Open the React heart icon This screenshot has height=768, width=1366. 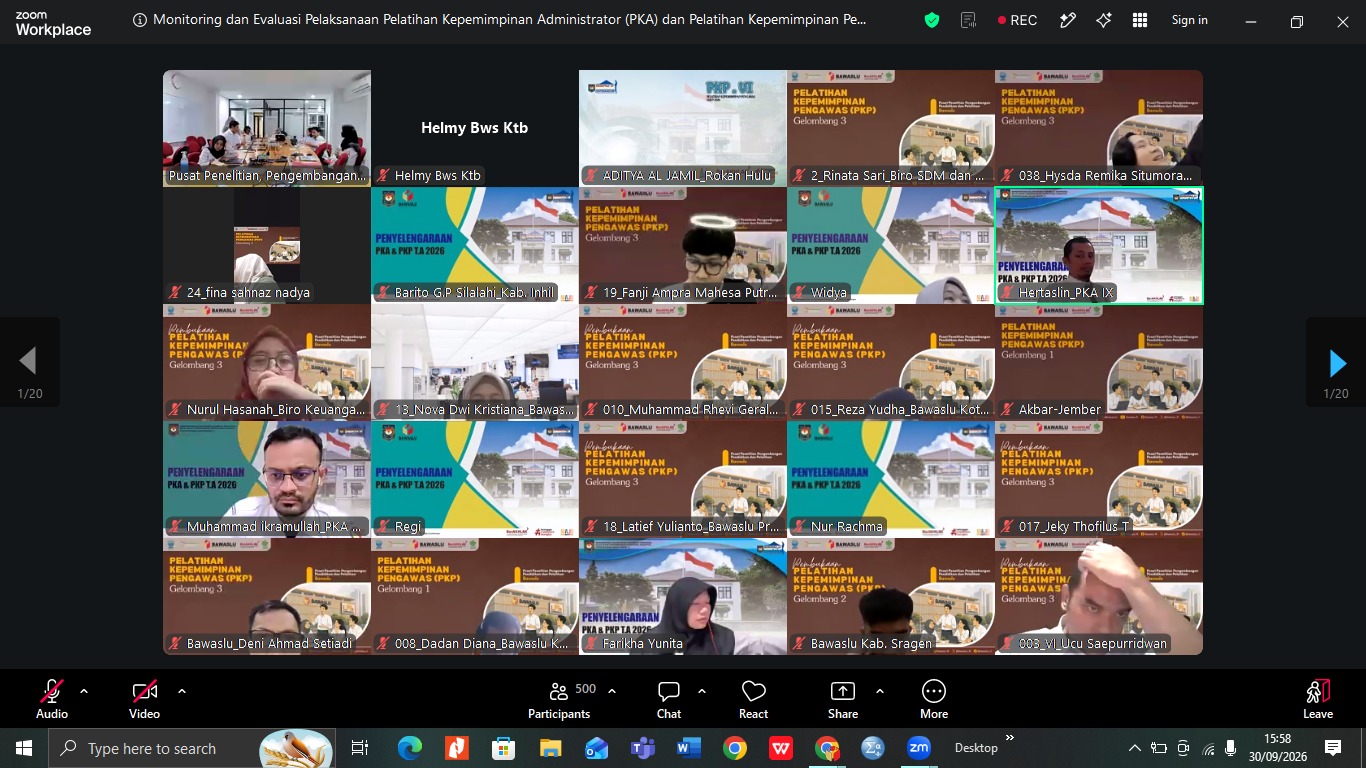tap(753, 699)
